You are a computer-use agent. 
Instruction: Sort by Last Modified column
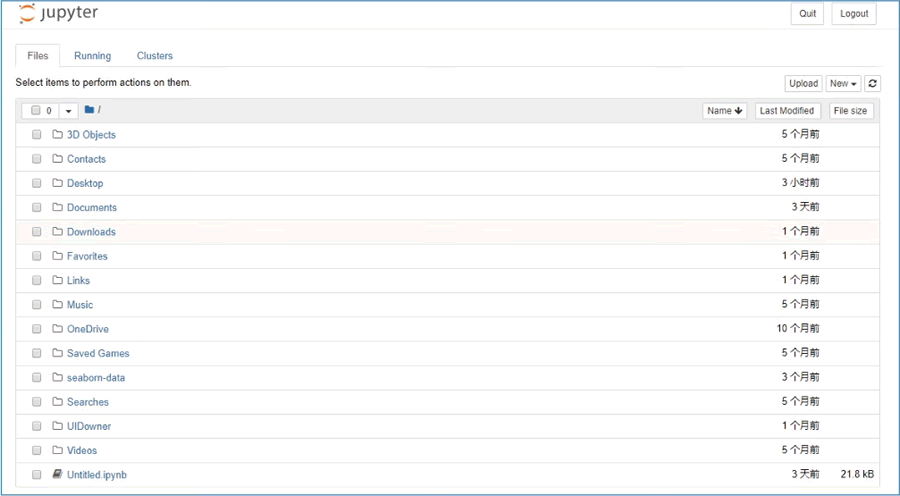pos(787,111)
